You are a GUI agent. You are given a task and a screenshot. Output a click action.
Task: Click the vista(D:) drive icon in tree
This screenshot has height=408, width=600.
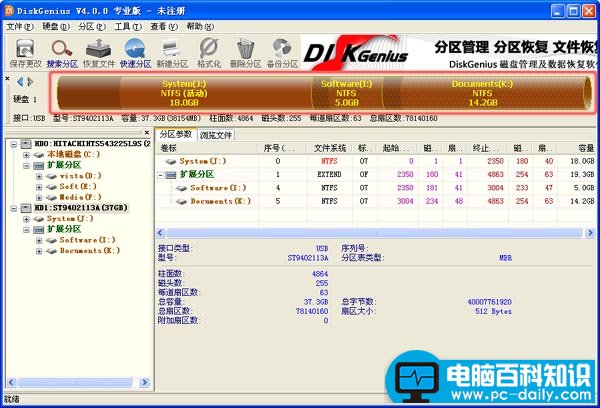click(x=51, y=176)
